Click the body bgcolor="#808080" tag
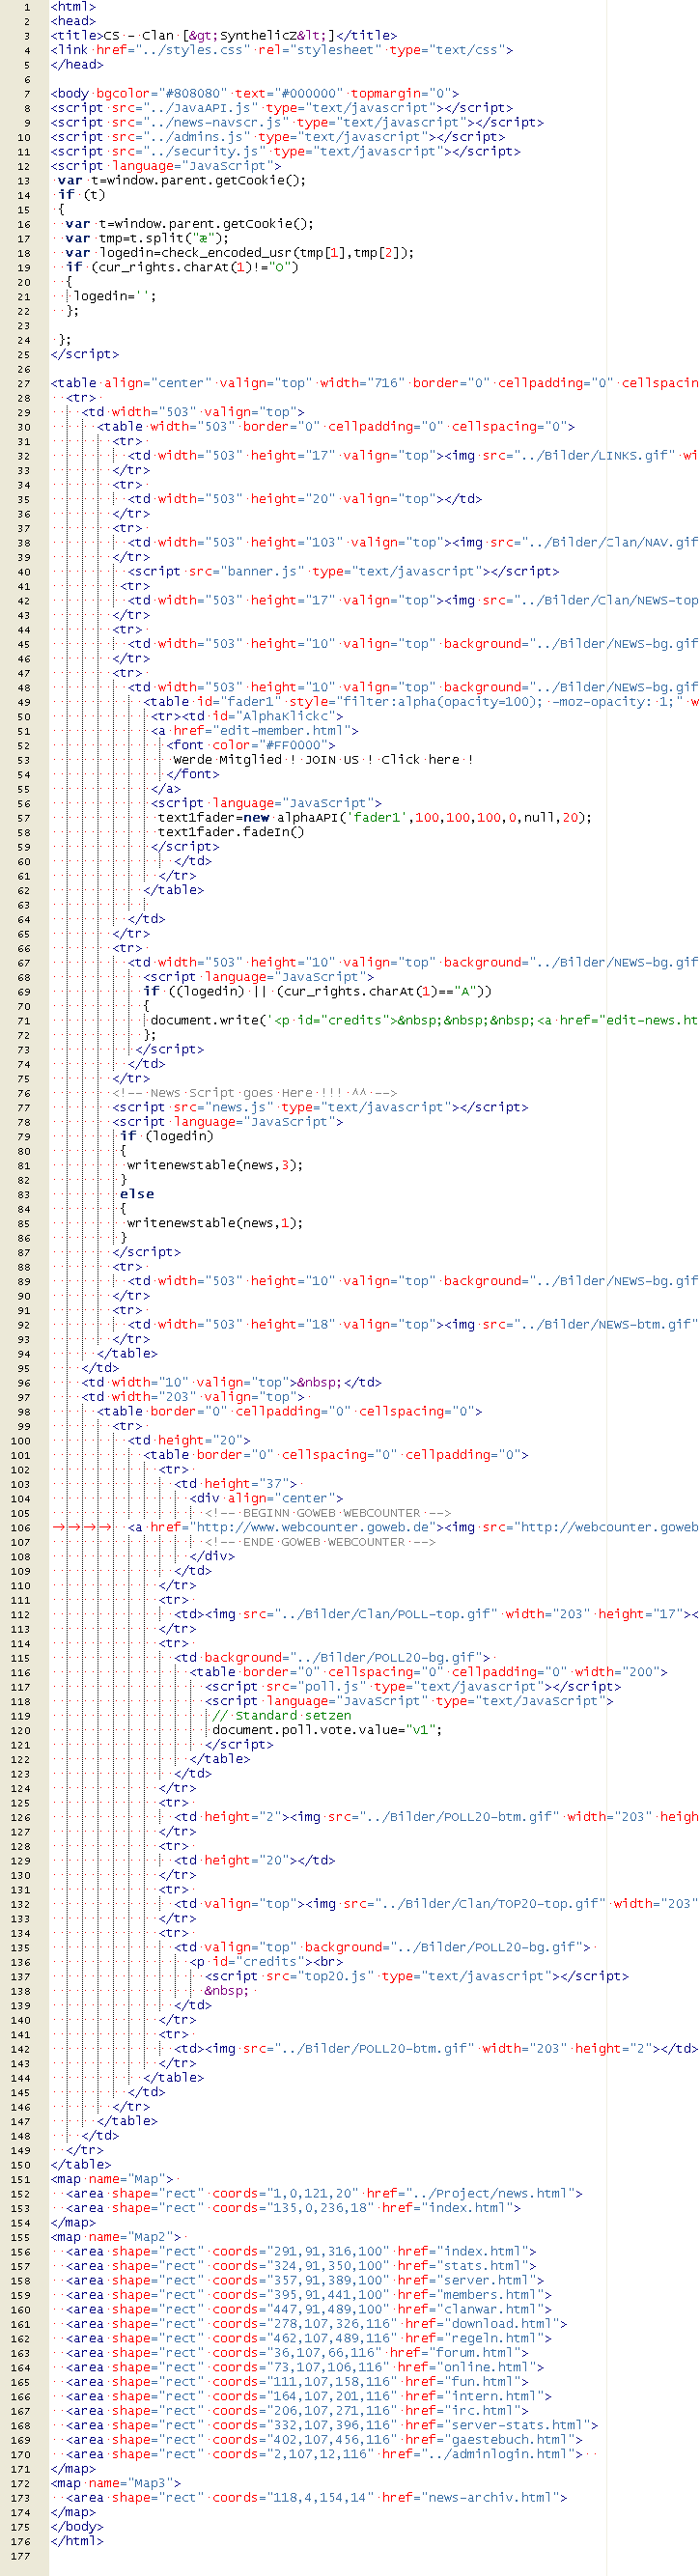 [x=255, y=94]
